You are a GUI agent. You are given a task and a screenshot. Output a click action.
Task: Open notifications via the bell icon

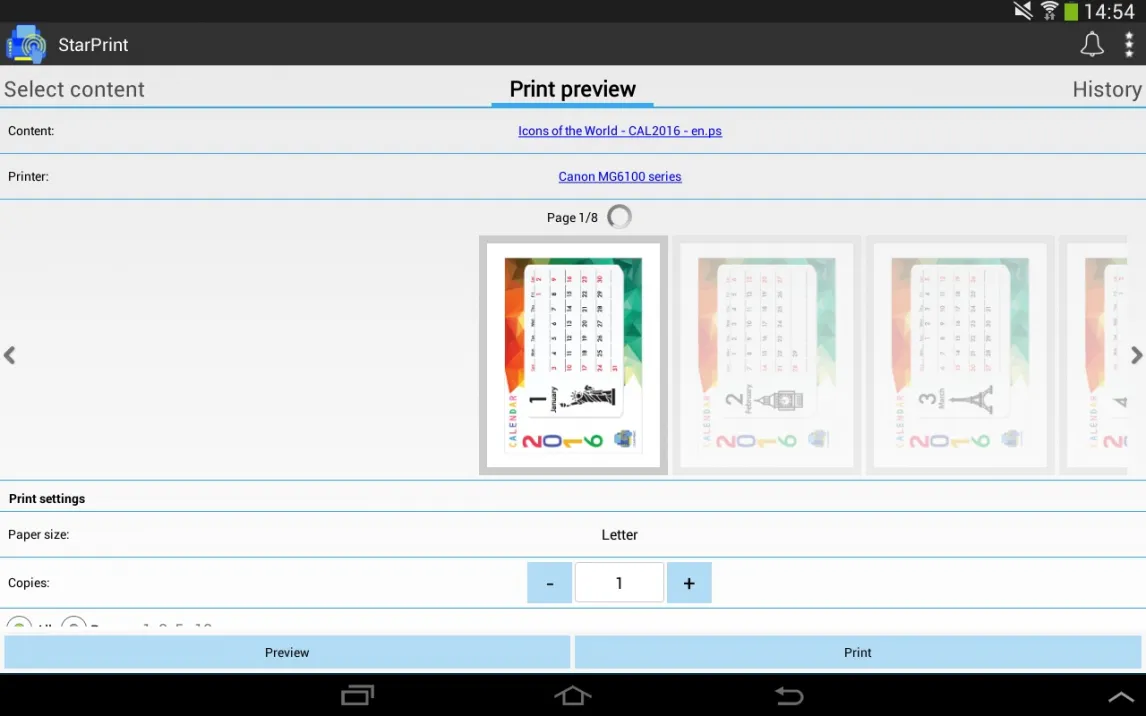pyautogui.click(x=1092, y=45)
